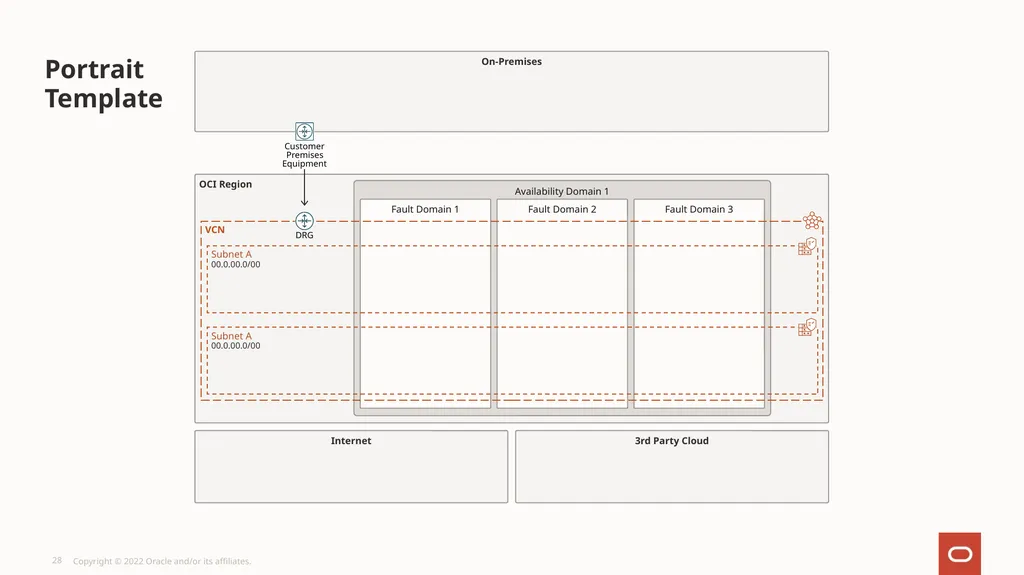
Task: Click the 'DRG' text label
Action: [304, 235]
